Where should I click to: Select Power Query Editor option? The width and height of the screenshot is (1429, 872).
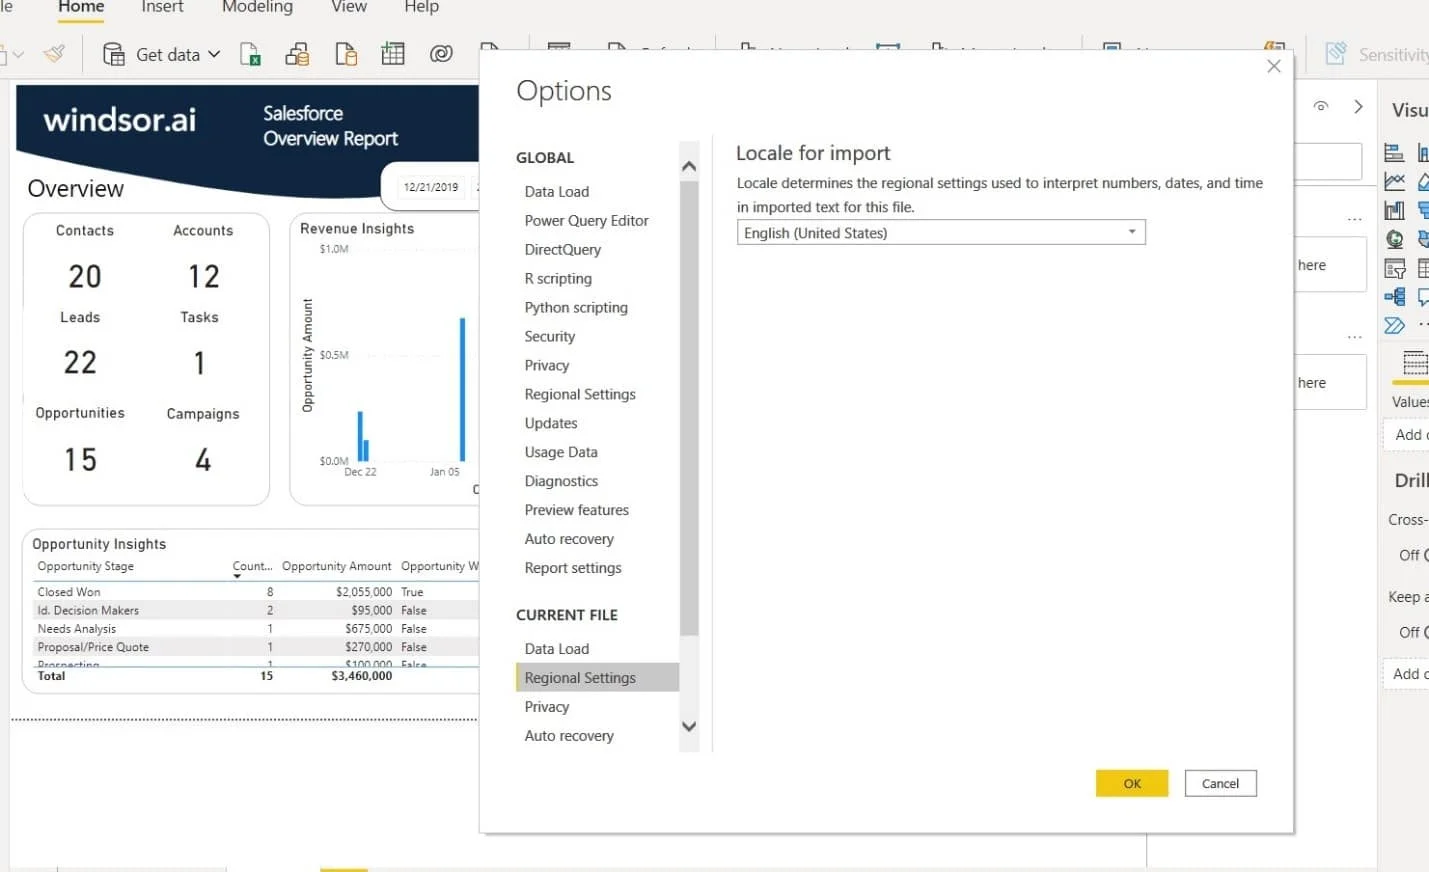[x=586, y=220]
